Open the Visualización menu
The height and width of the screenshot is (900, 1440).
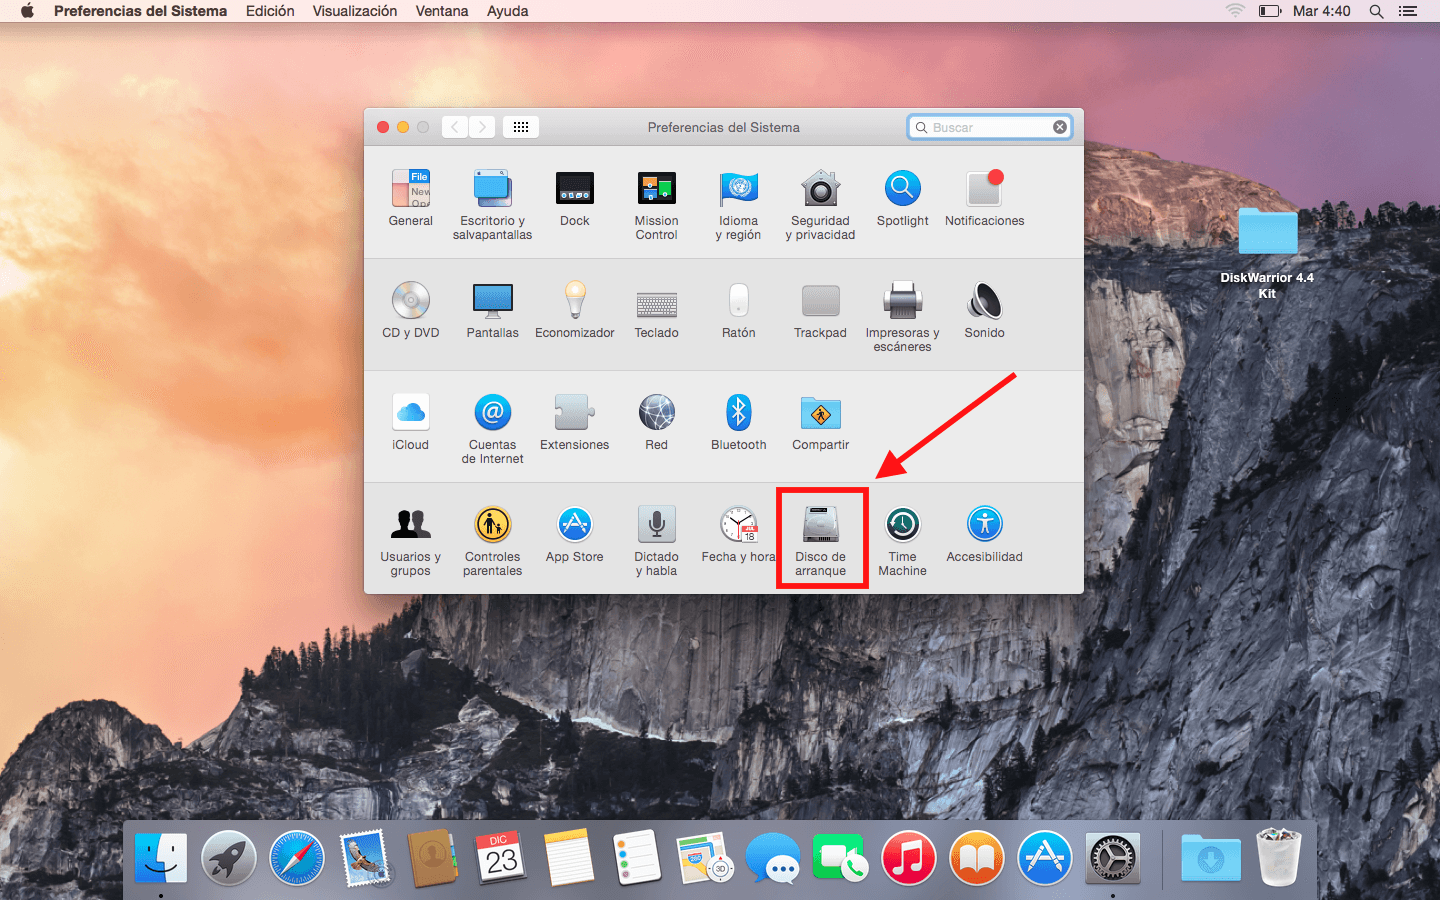(355, 11)
